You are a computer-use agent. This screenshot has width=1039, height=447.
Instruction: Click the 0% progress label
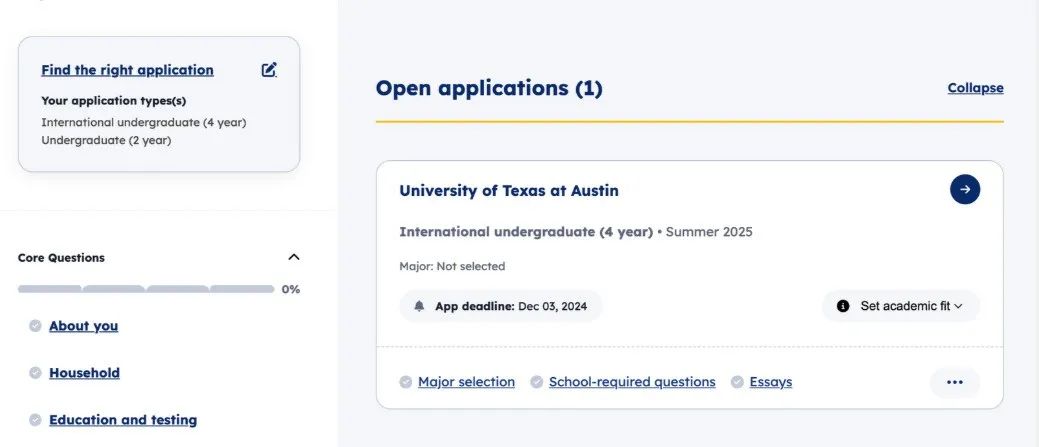[x=291, y=289]
